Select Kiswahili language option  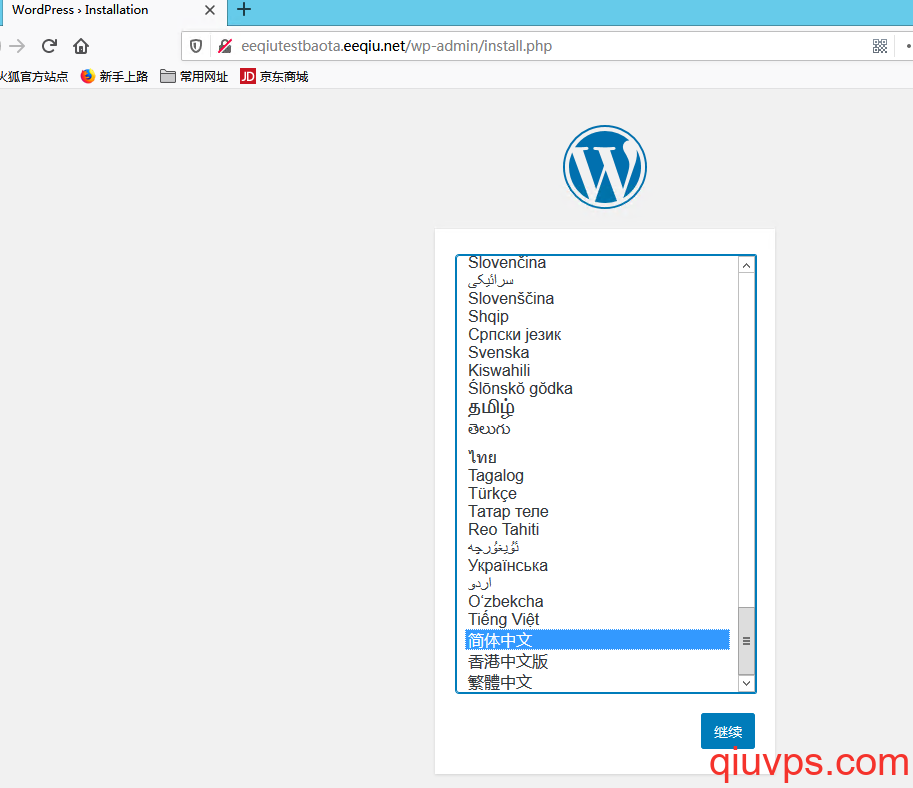(597, 370)
